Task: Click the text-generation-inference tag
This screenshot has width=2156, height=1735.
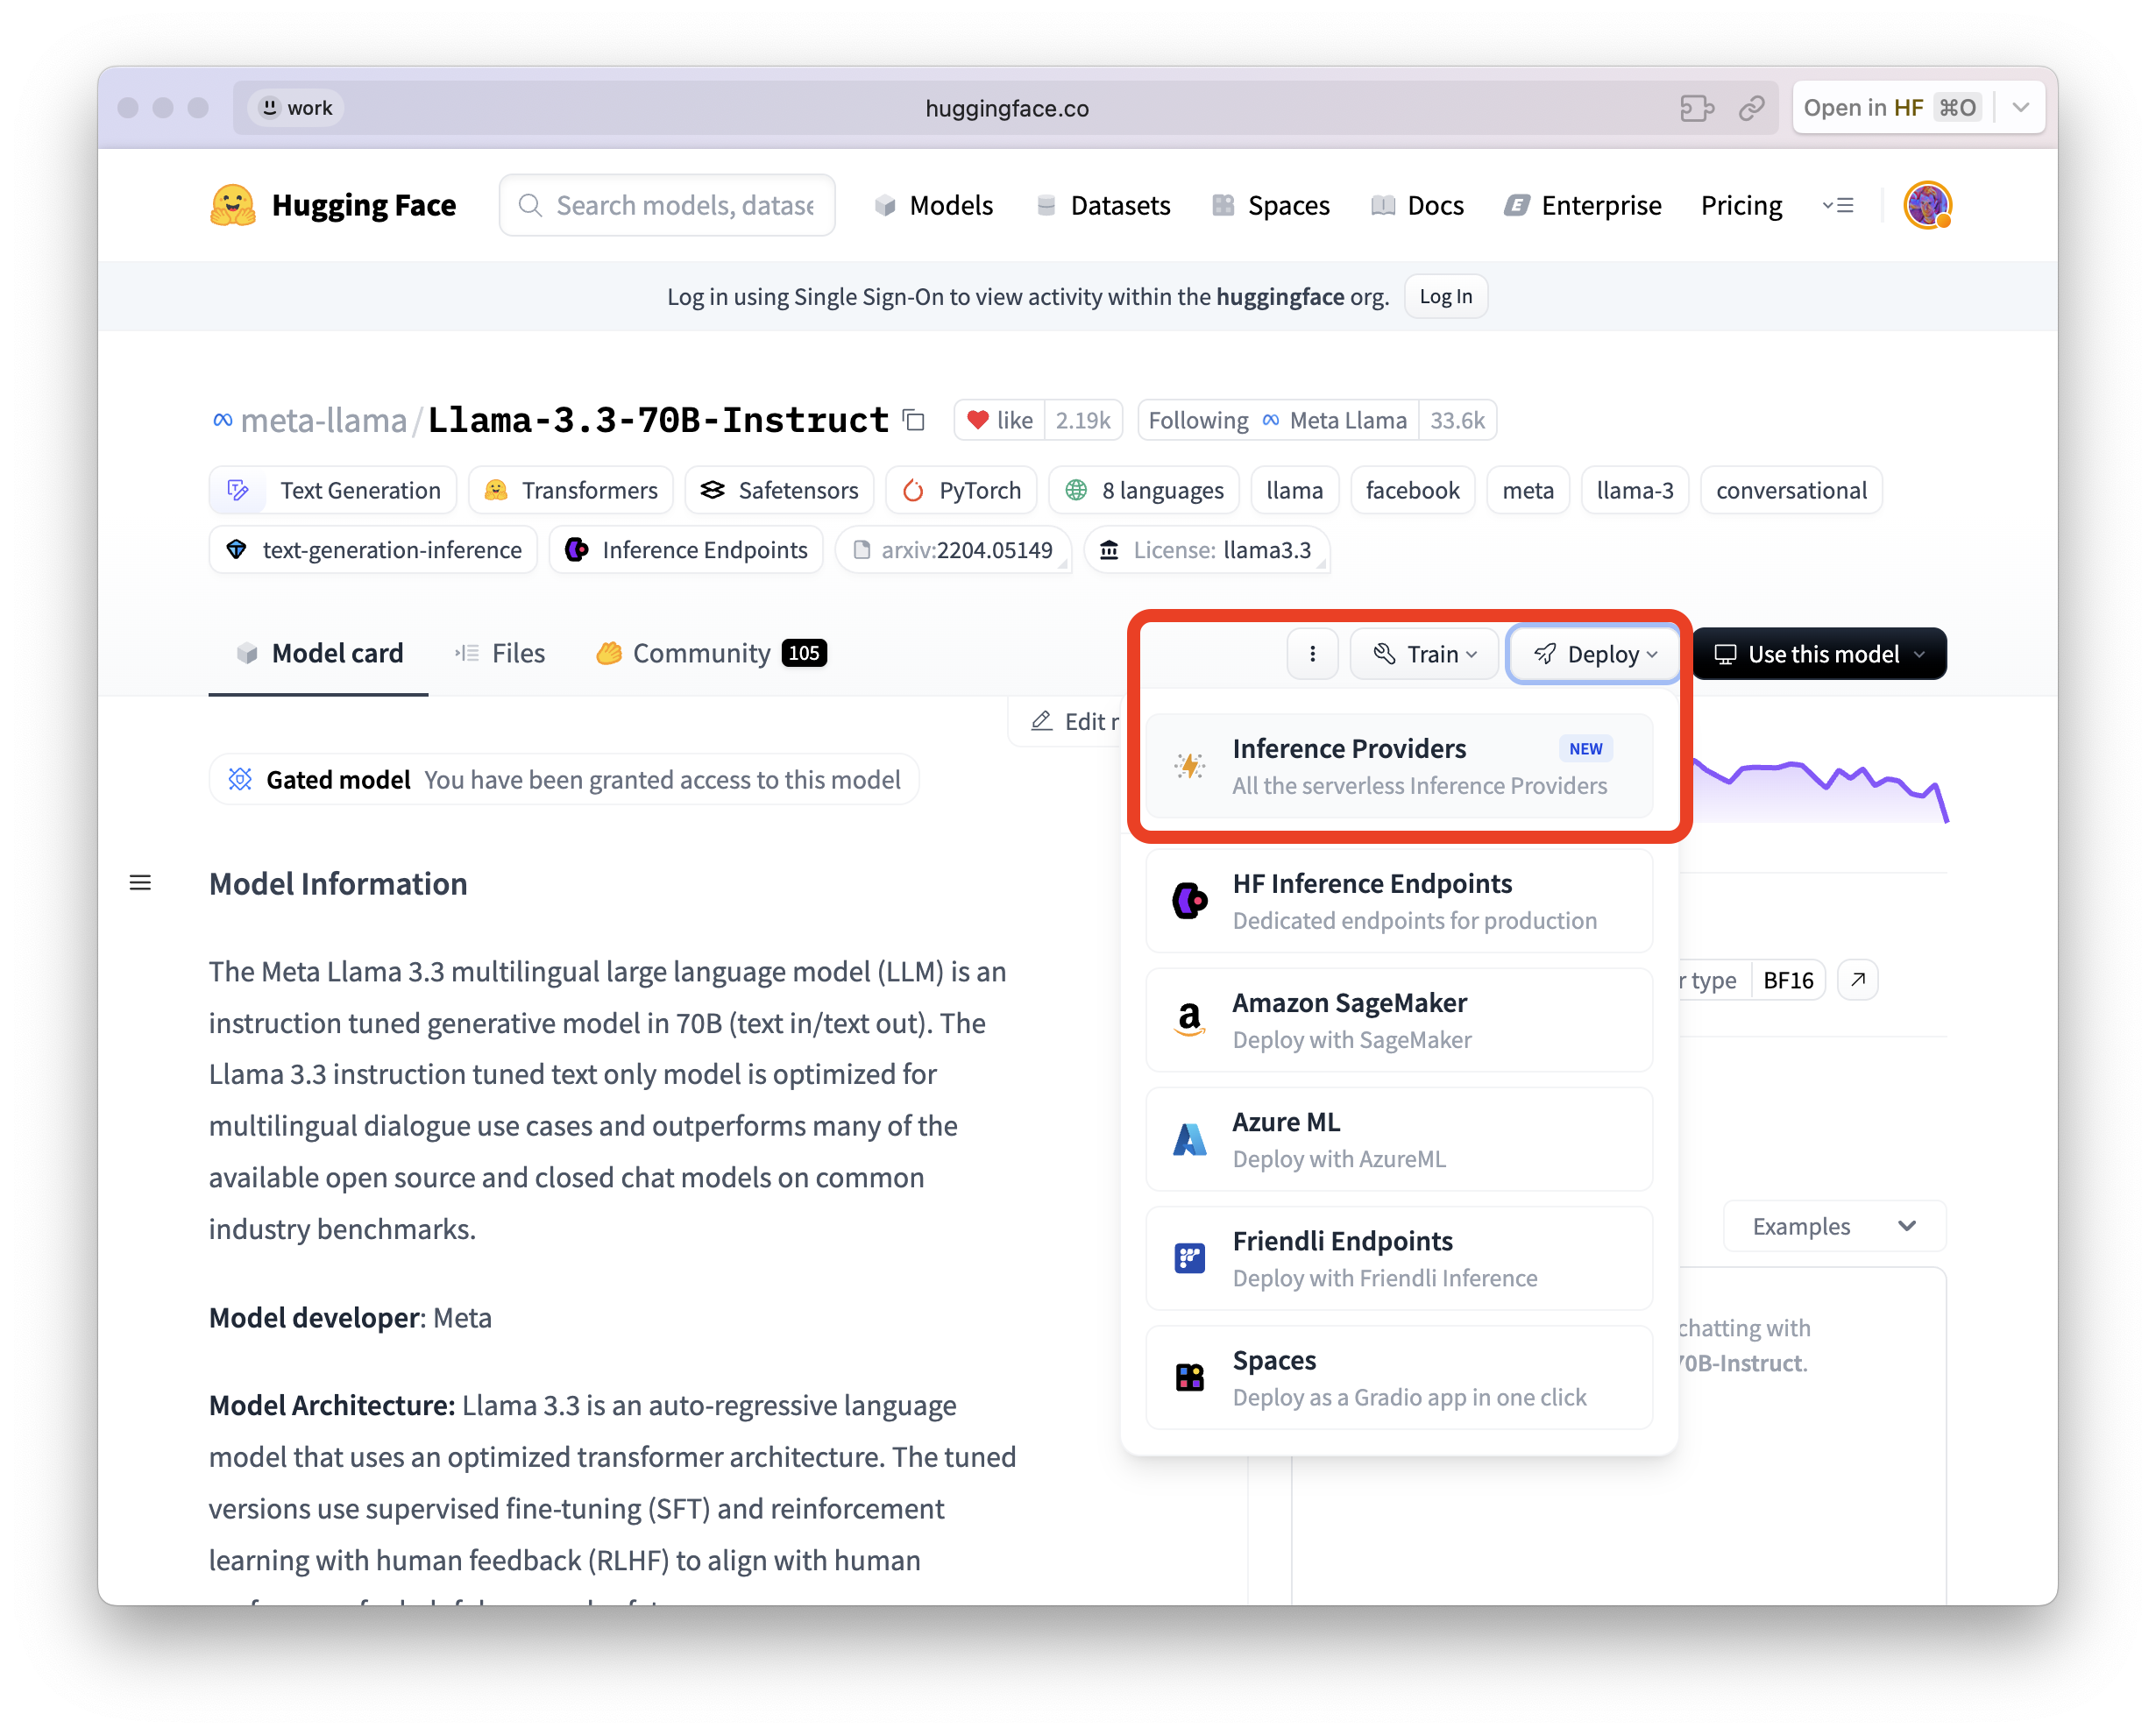Action: point(373,550)
